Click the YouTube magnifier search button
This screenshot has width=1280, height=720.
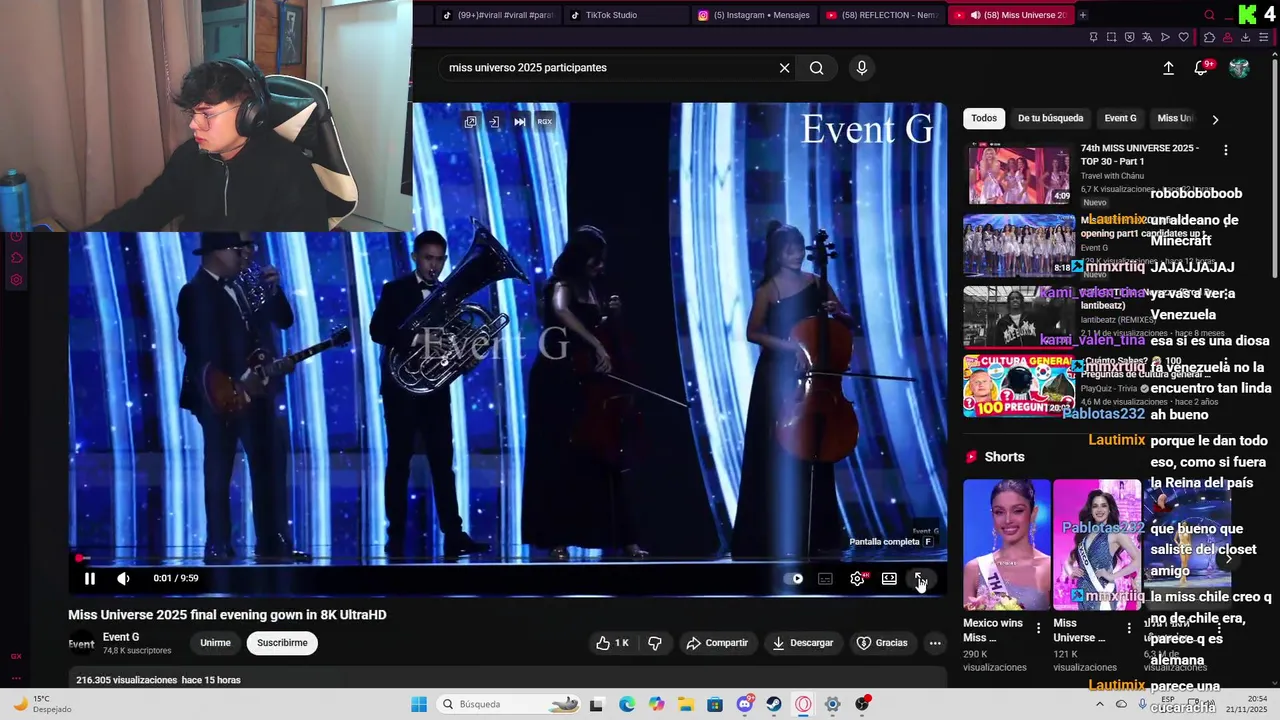tap(817, 68)
